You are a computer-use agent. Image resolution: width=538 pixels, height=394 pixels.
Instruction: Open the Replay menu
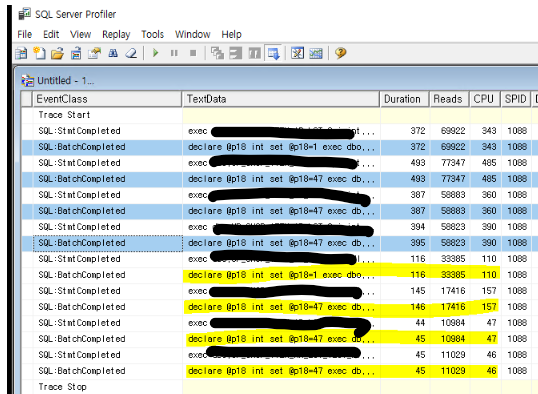pos(116,35)
